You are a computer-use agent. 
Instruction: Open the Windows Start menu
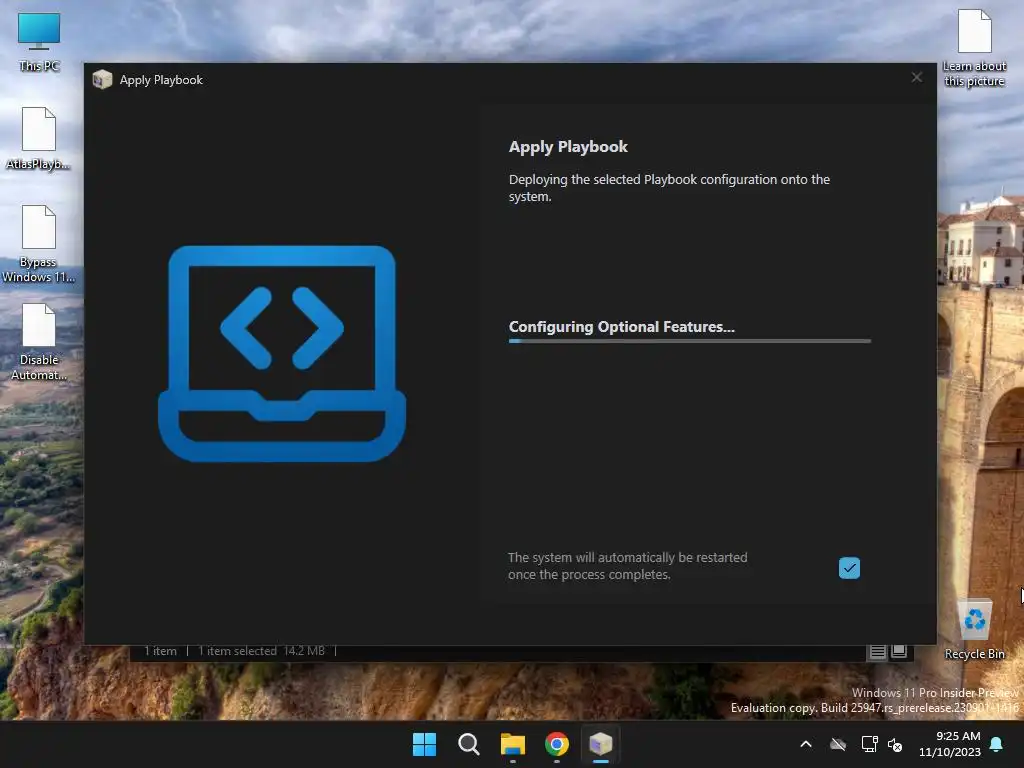click(424, 744)
